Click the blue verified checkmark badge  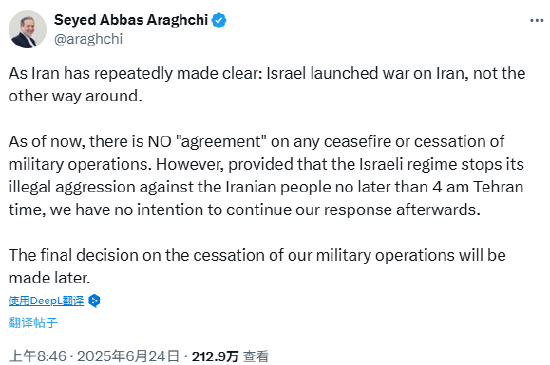click(x=219, y=20)
